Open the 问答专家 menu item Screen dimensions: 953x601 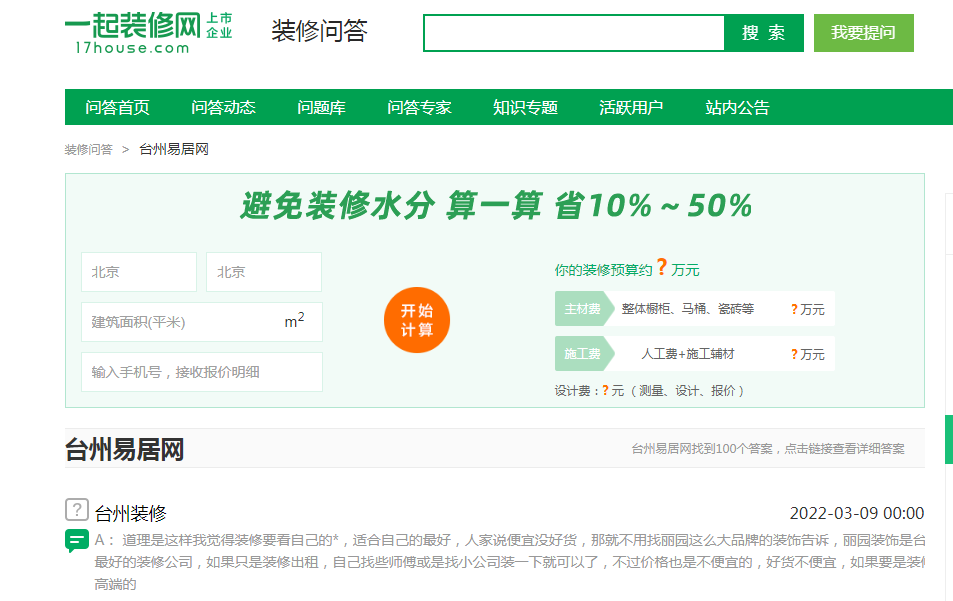(x=419, y=108)
